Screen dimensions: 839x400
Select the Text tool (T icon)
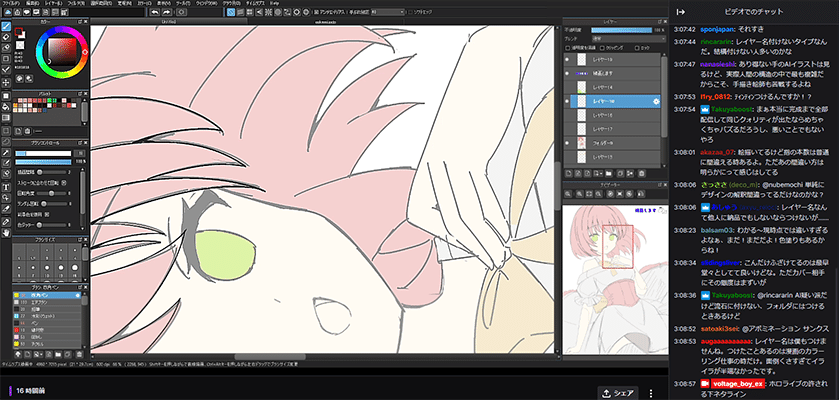[6, 187]
